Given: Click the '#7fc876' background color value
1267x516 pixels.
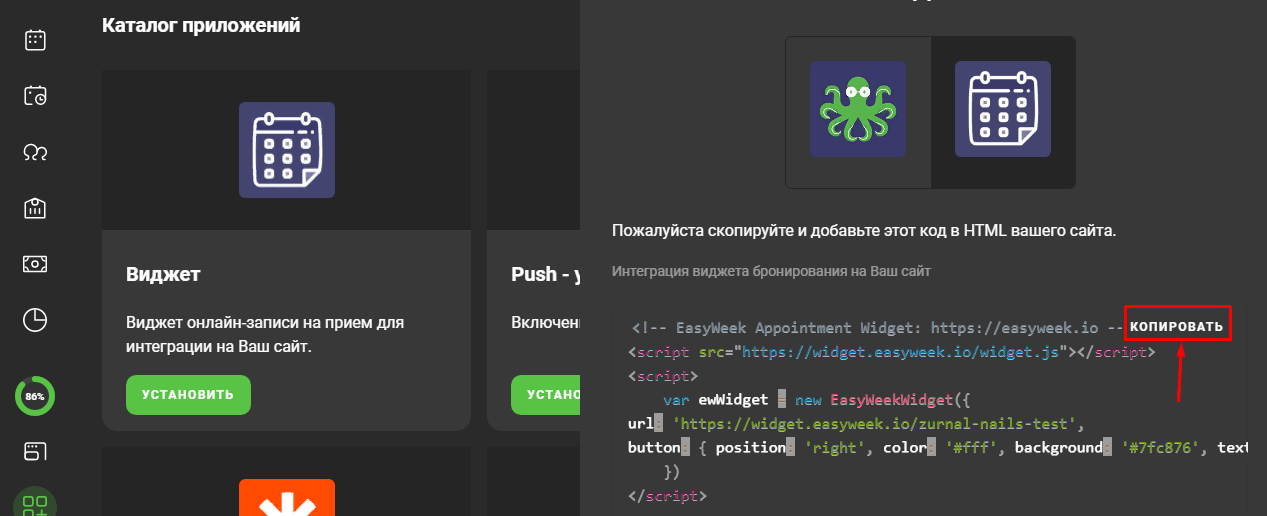Looking at the screenshot, I should point(1161,448).
